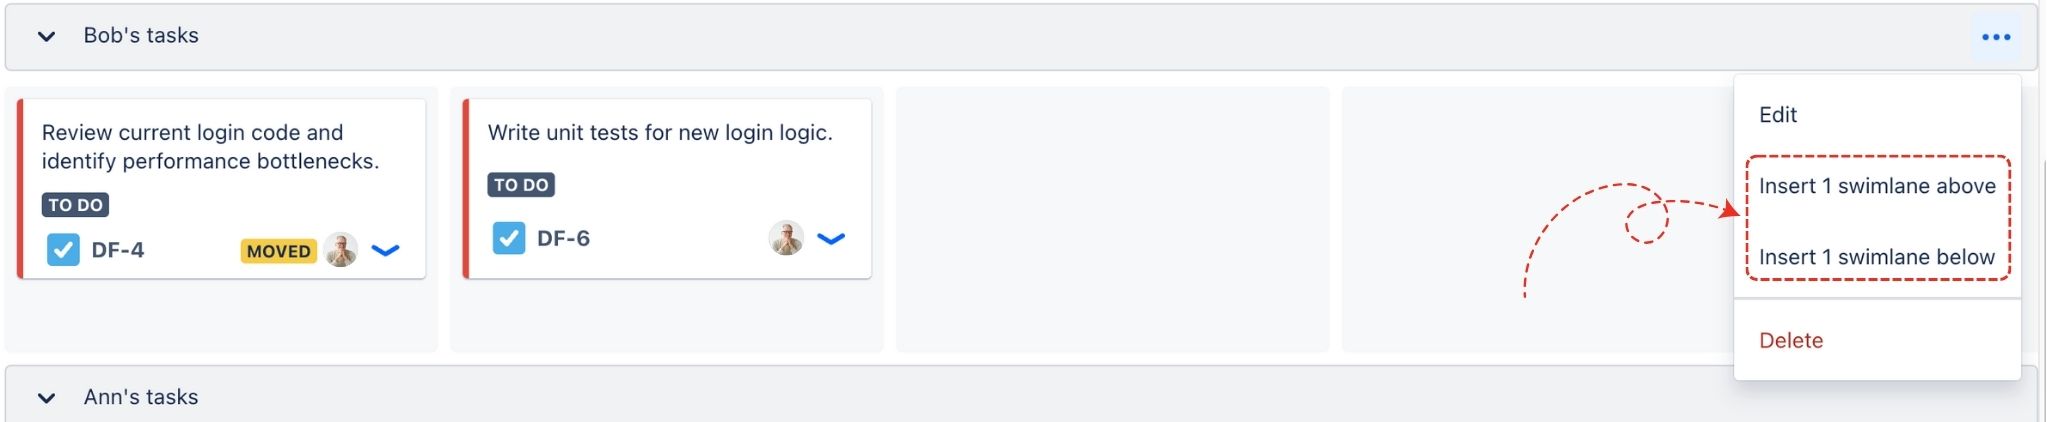
Task: Choose Edit from the swimlane menu
Action: pos(1778,115)
